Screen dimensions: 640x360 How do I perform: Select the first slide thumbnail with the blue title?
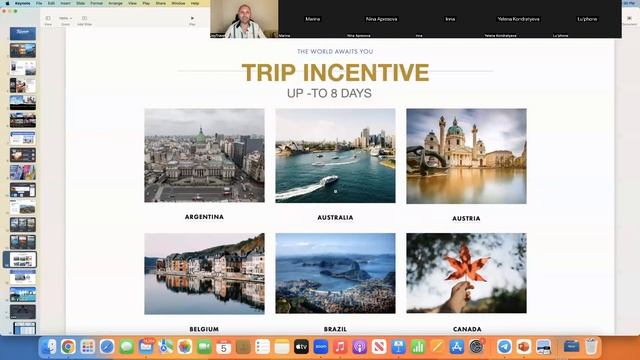click(23, 33)
